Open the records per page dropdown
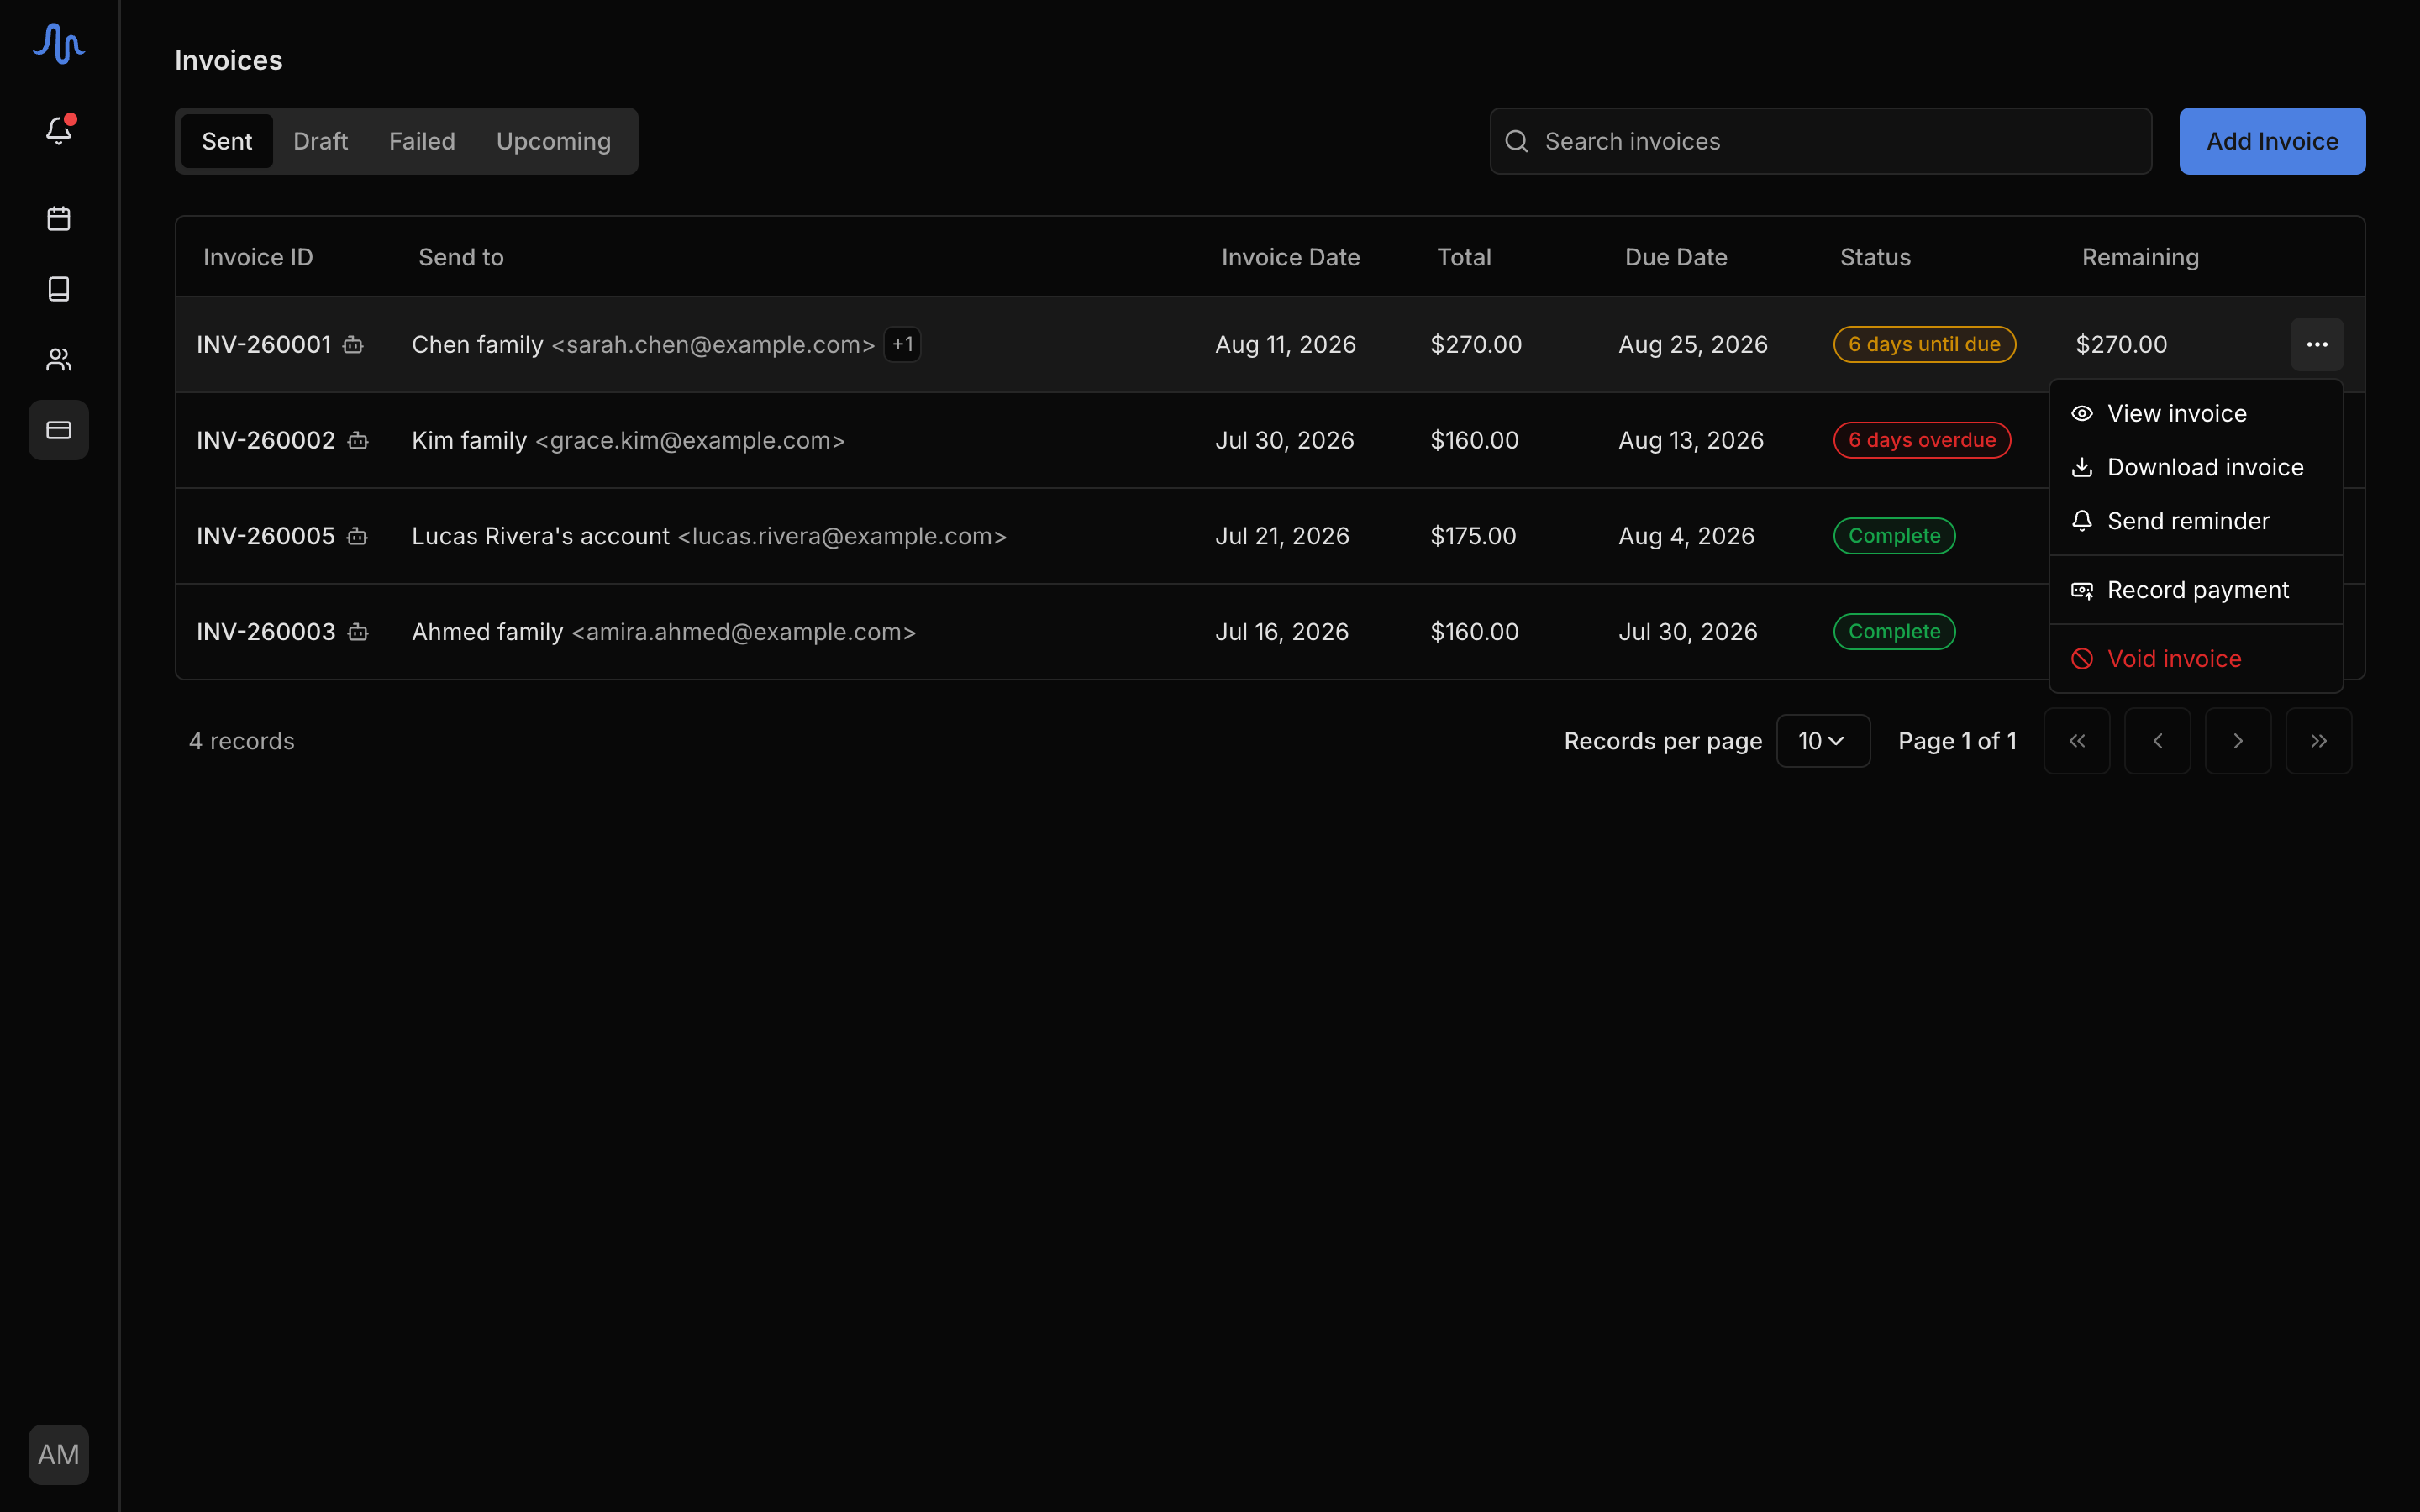 click(x=1823, y=741)
